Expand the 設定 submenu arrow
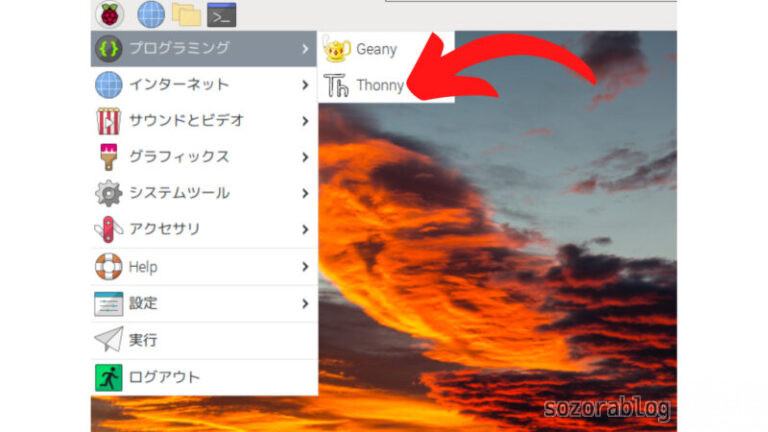 point(304,303)
